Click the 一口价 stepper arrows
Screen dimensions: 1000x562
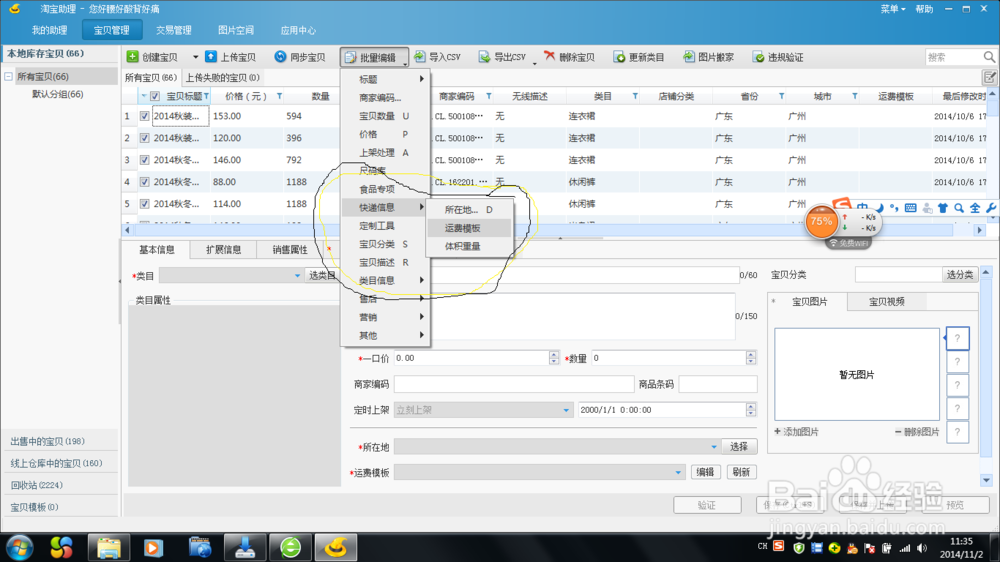(554, 359)
